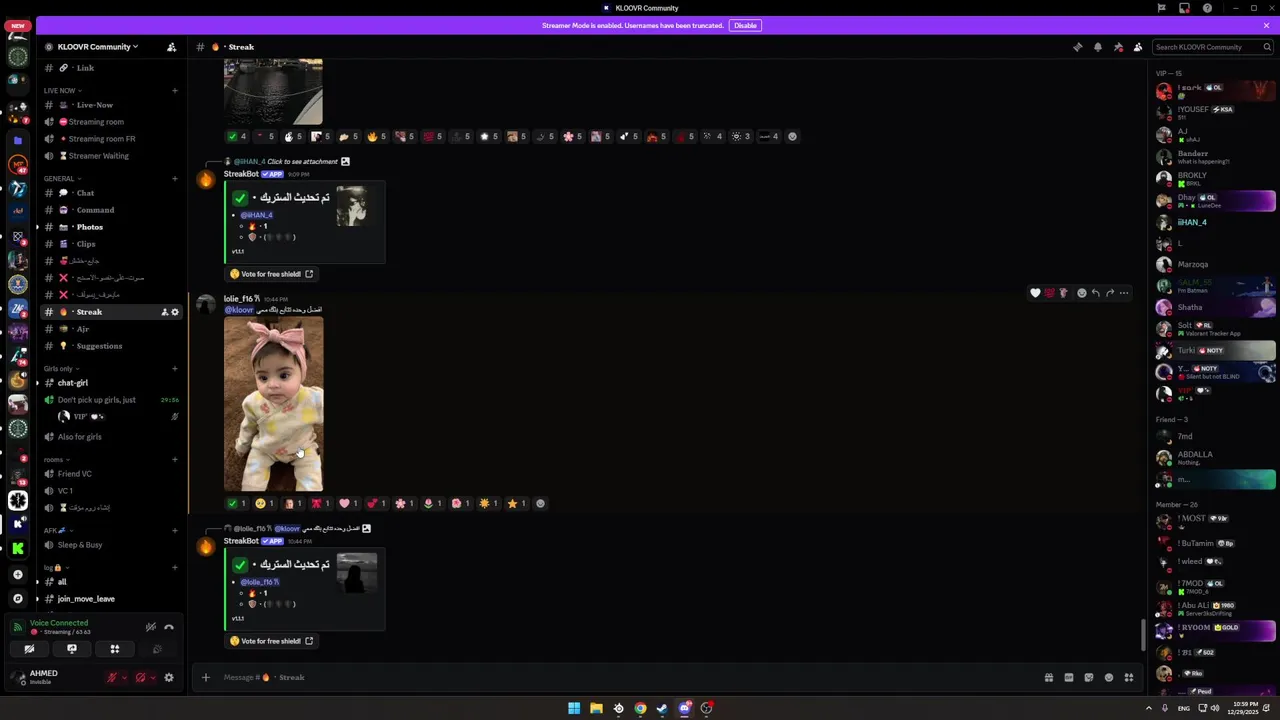Open the join_move_leave channel
The height and width of the screenshot is (720, 1280).
[110, 599]
